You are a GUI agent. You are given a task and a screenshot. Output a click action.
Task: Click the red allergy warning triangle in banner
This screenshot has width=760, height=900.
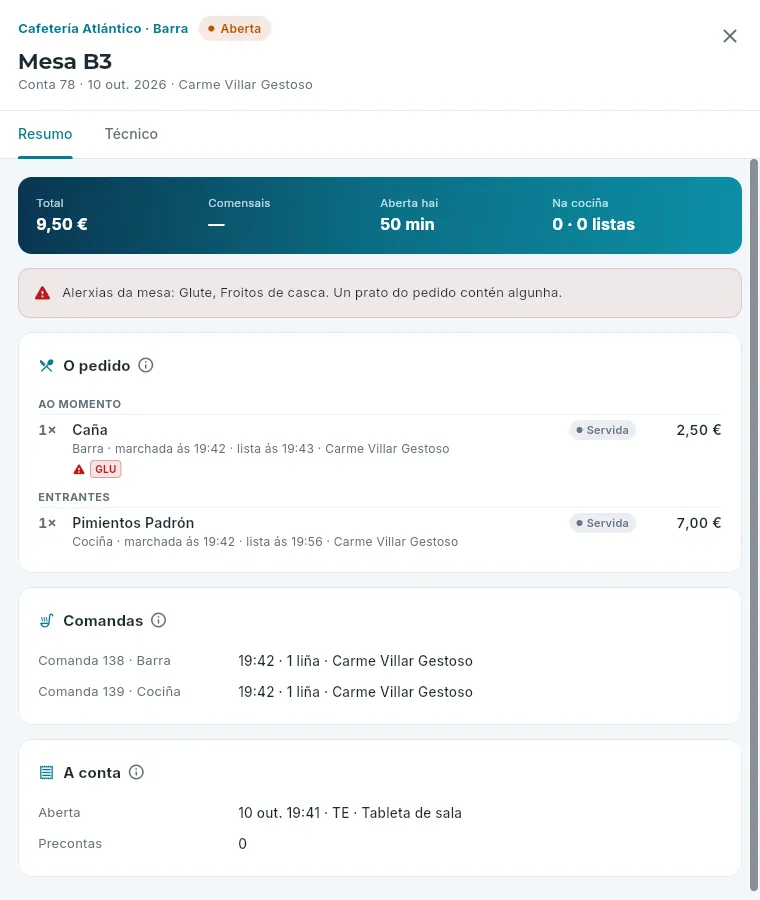42,293
